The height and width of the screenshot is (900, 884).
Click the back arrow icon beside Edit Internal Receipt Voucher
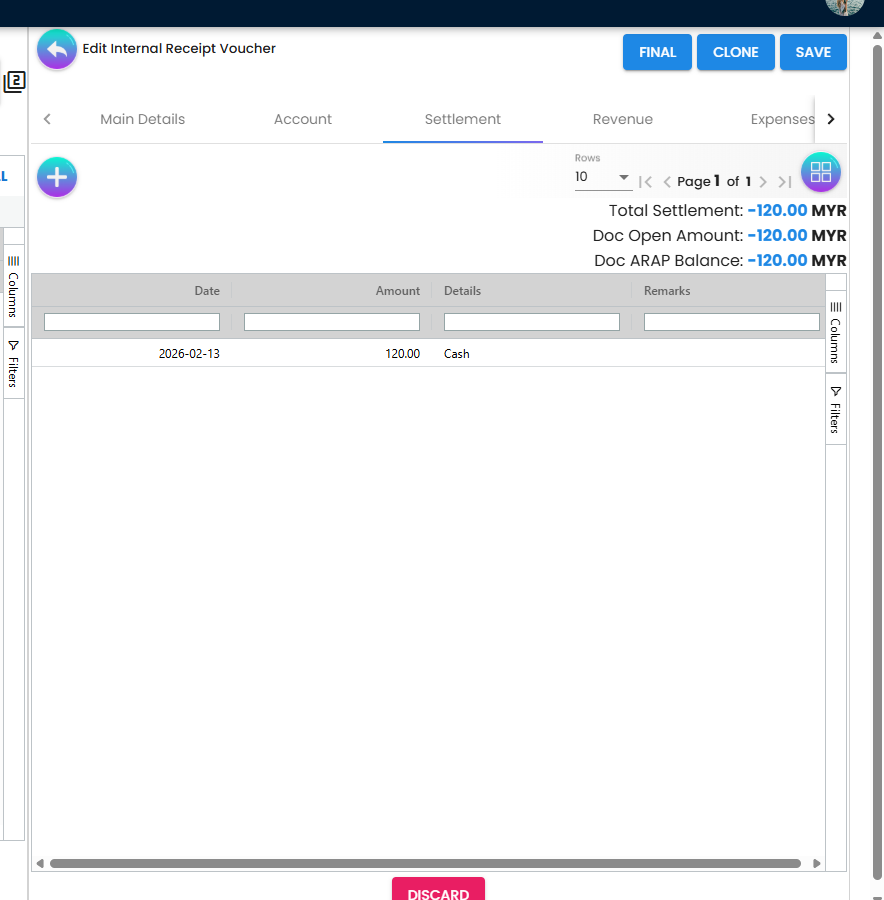click(57, 49)
